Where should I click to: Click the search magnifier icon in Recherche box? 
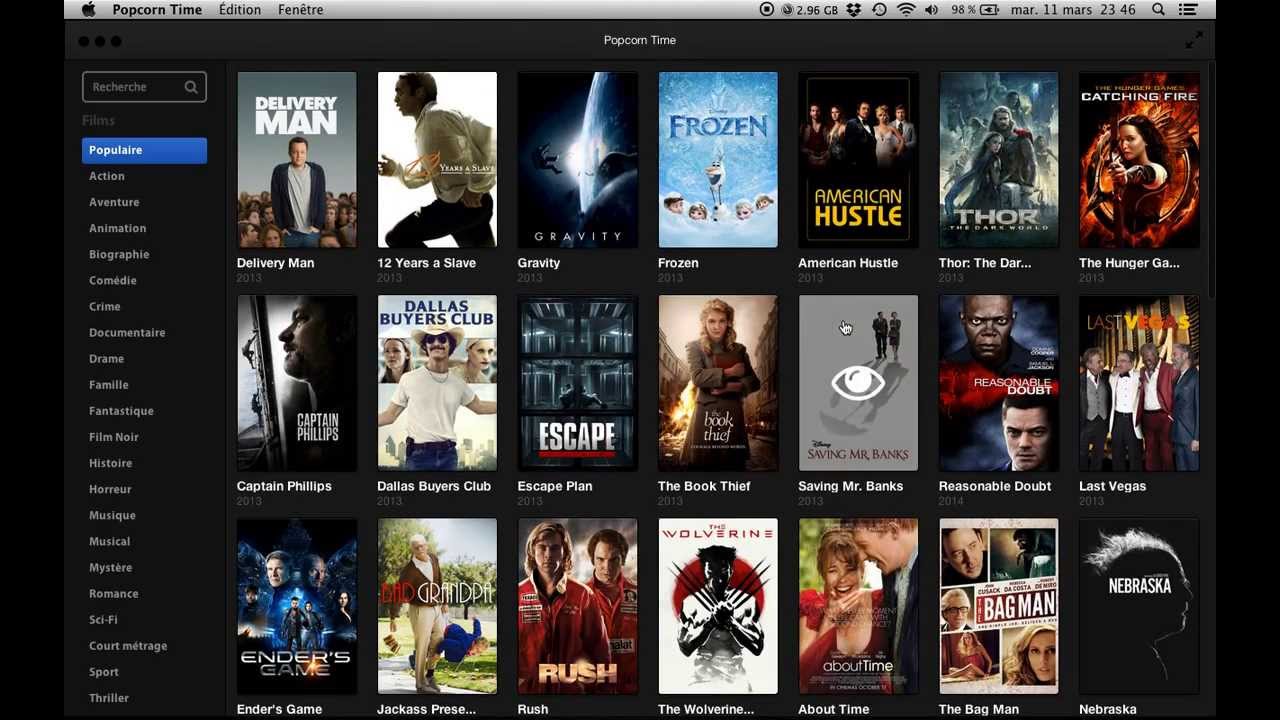pos(191,87)
